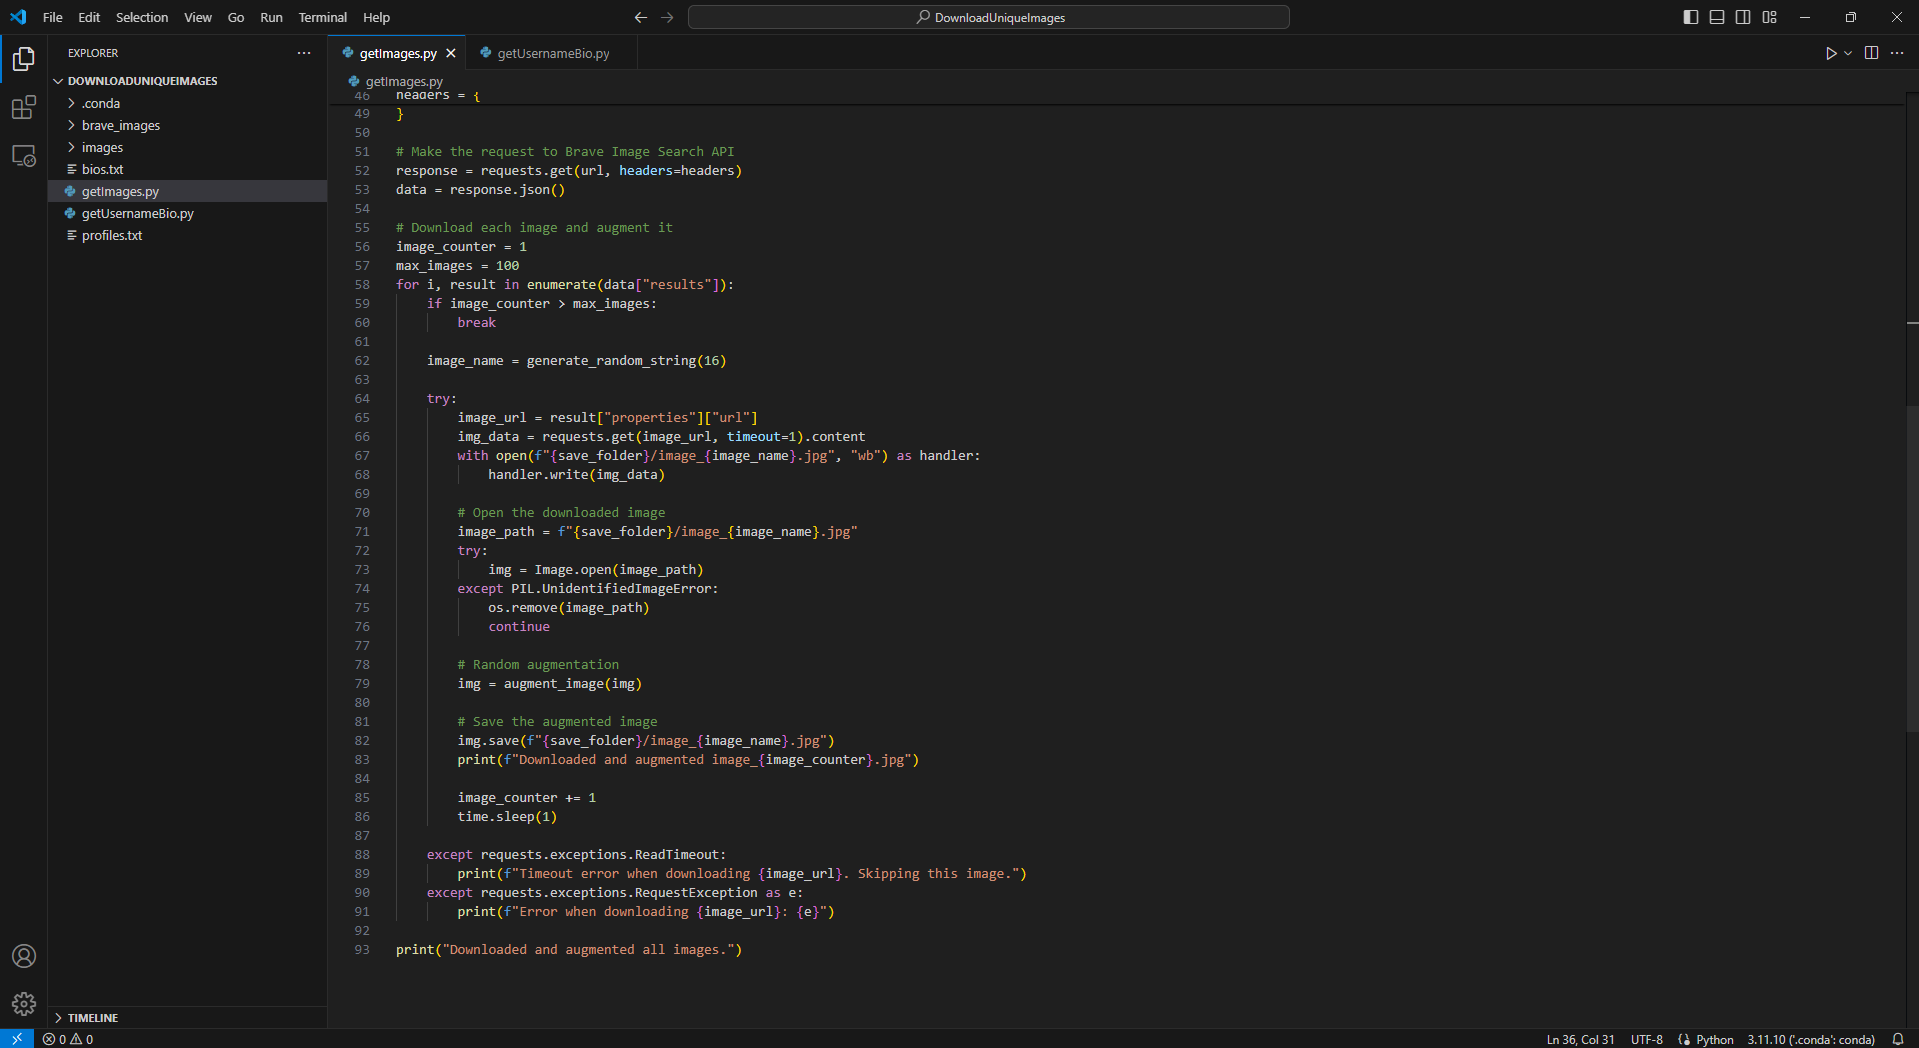Screen dimensions: 1919x1048
Task: Click the EXPLORER panel title
Action: pos(93,53)
